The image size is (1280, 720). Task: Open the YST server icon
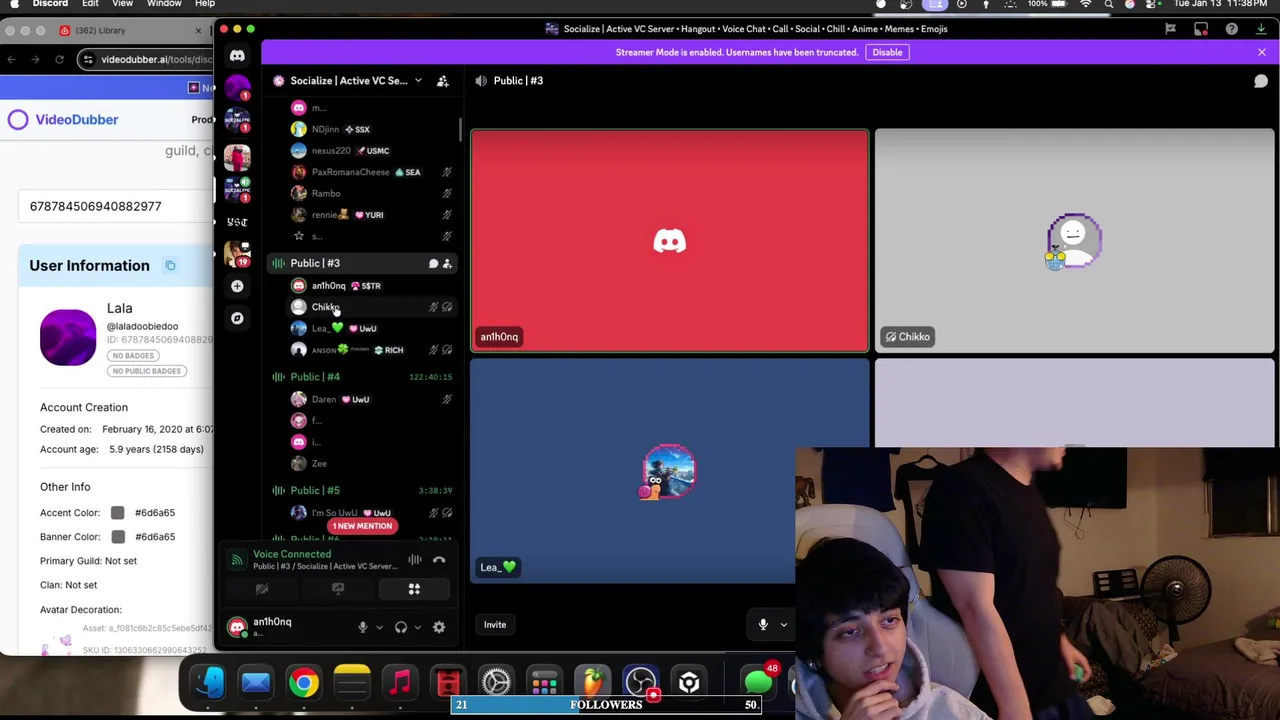coord(237,222)
